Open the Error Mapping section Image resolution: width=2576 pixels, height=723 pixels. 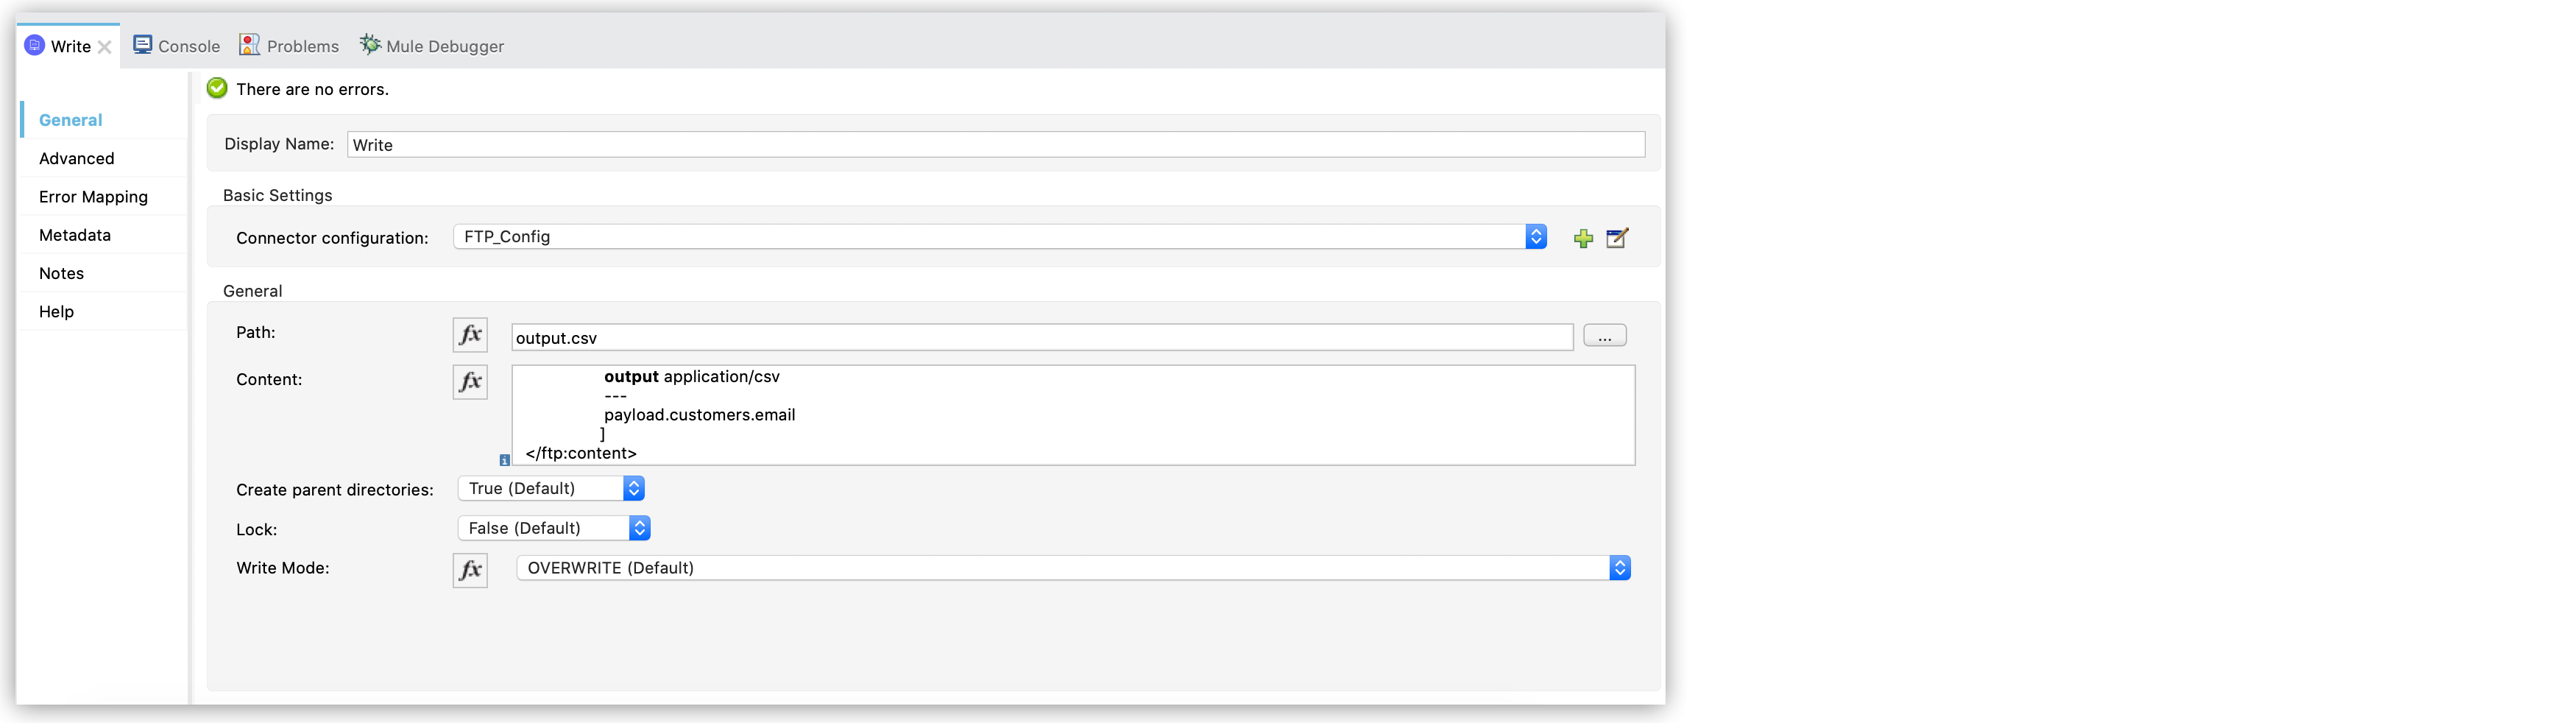(x=93, y=197)
